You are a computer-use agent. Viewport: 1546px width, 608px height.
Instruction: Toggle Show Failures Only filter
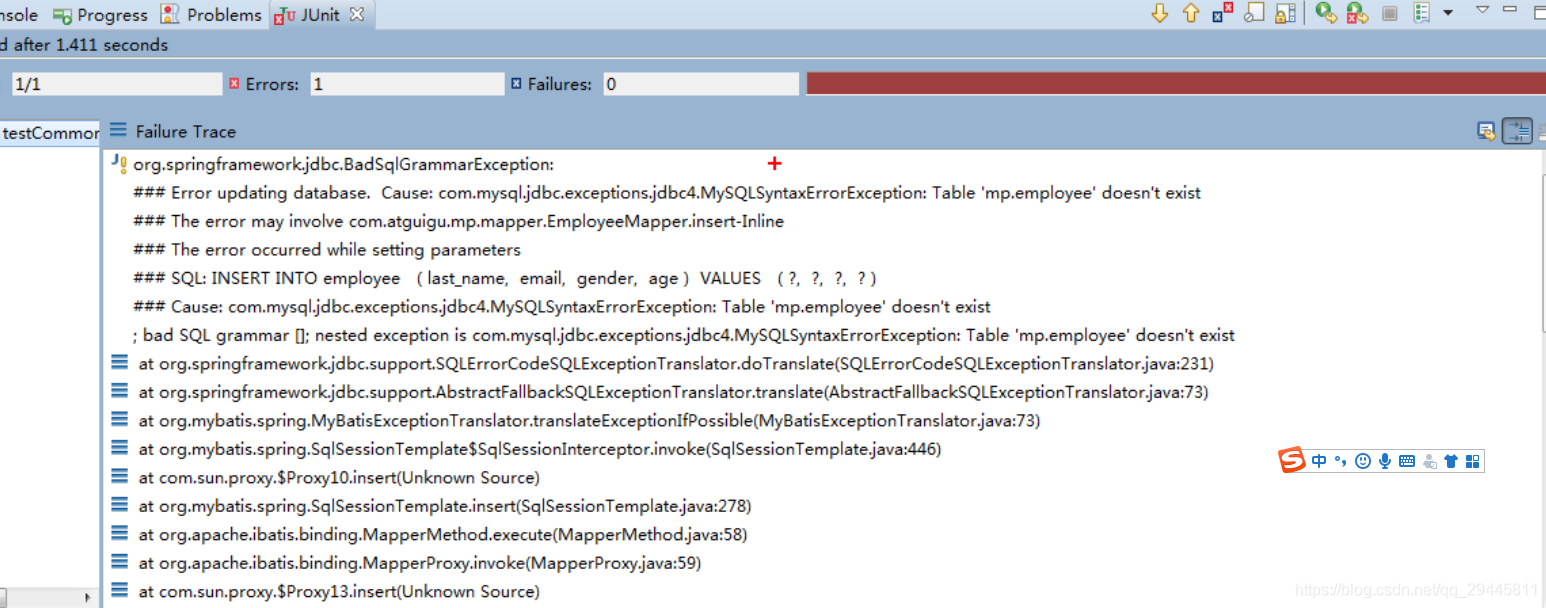1222,13
